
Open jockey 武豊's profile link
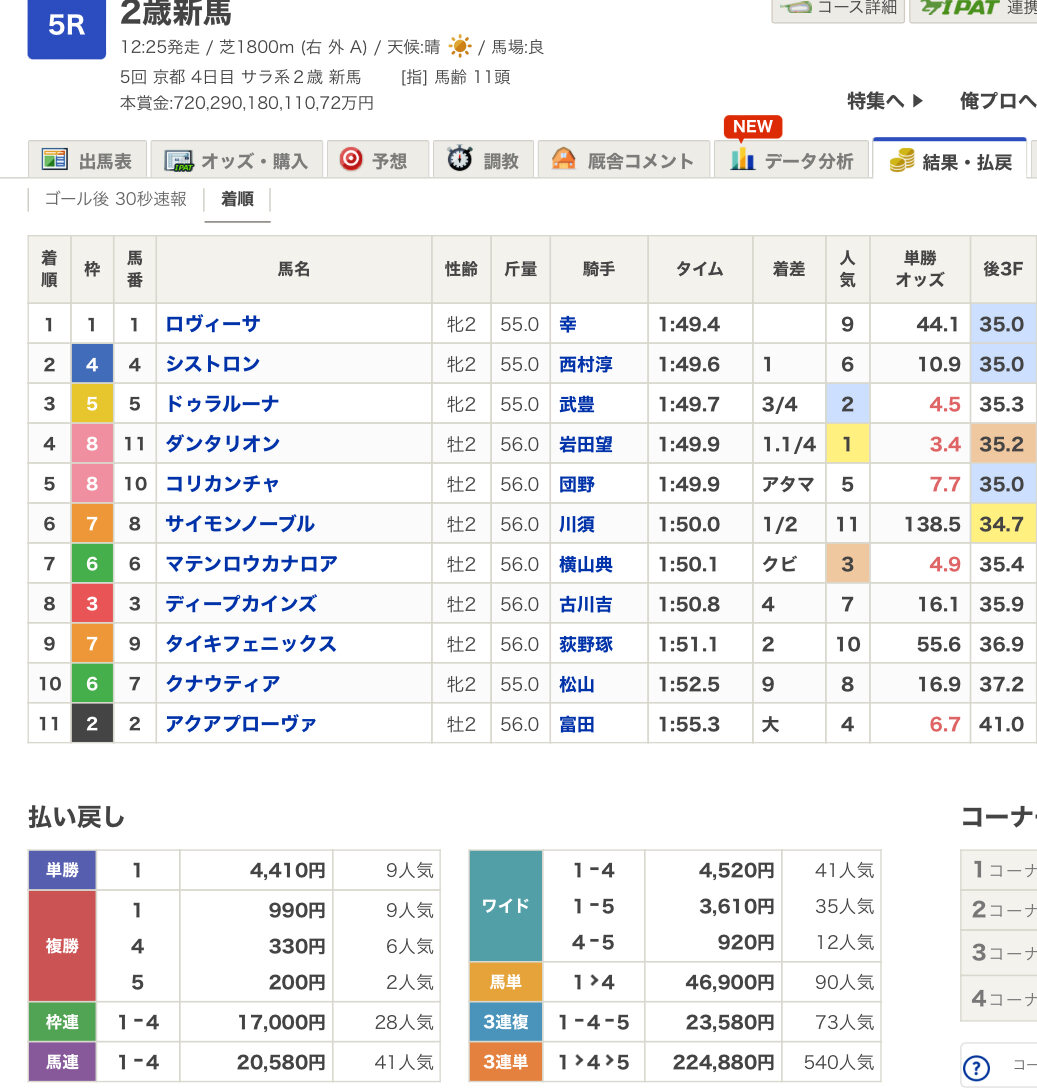576,404
